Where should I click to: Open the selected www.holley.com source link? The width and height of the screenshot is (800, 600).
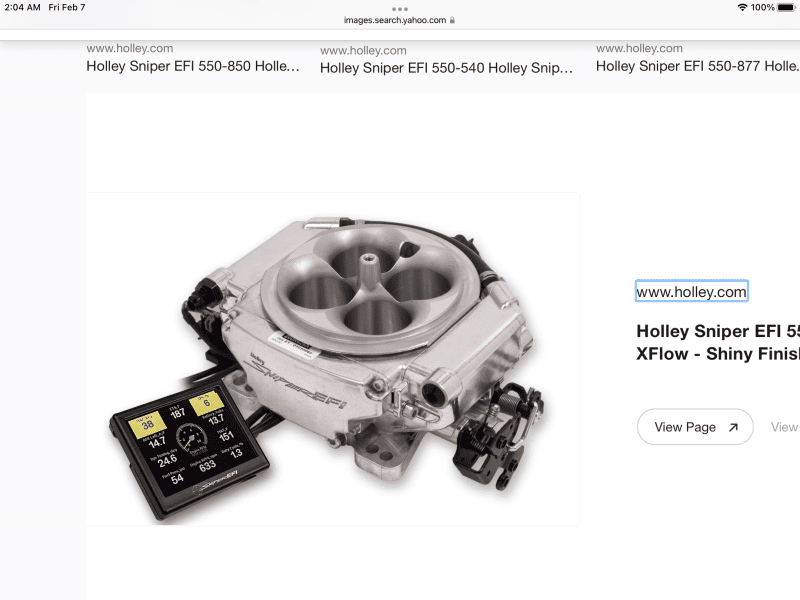click(691, 291)
